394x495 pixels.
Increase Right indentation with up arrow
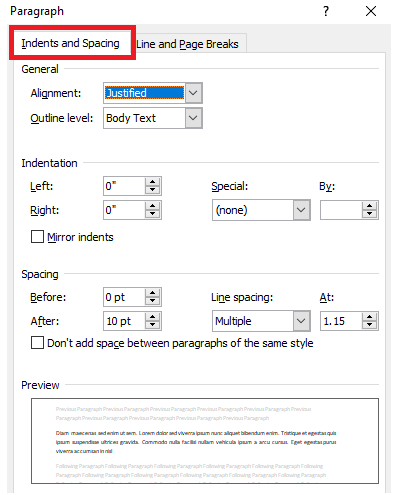153,206
